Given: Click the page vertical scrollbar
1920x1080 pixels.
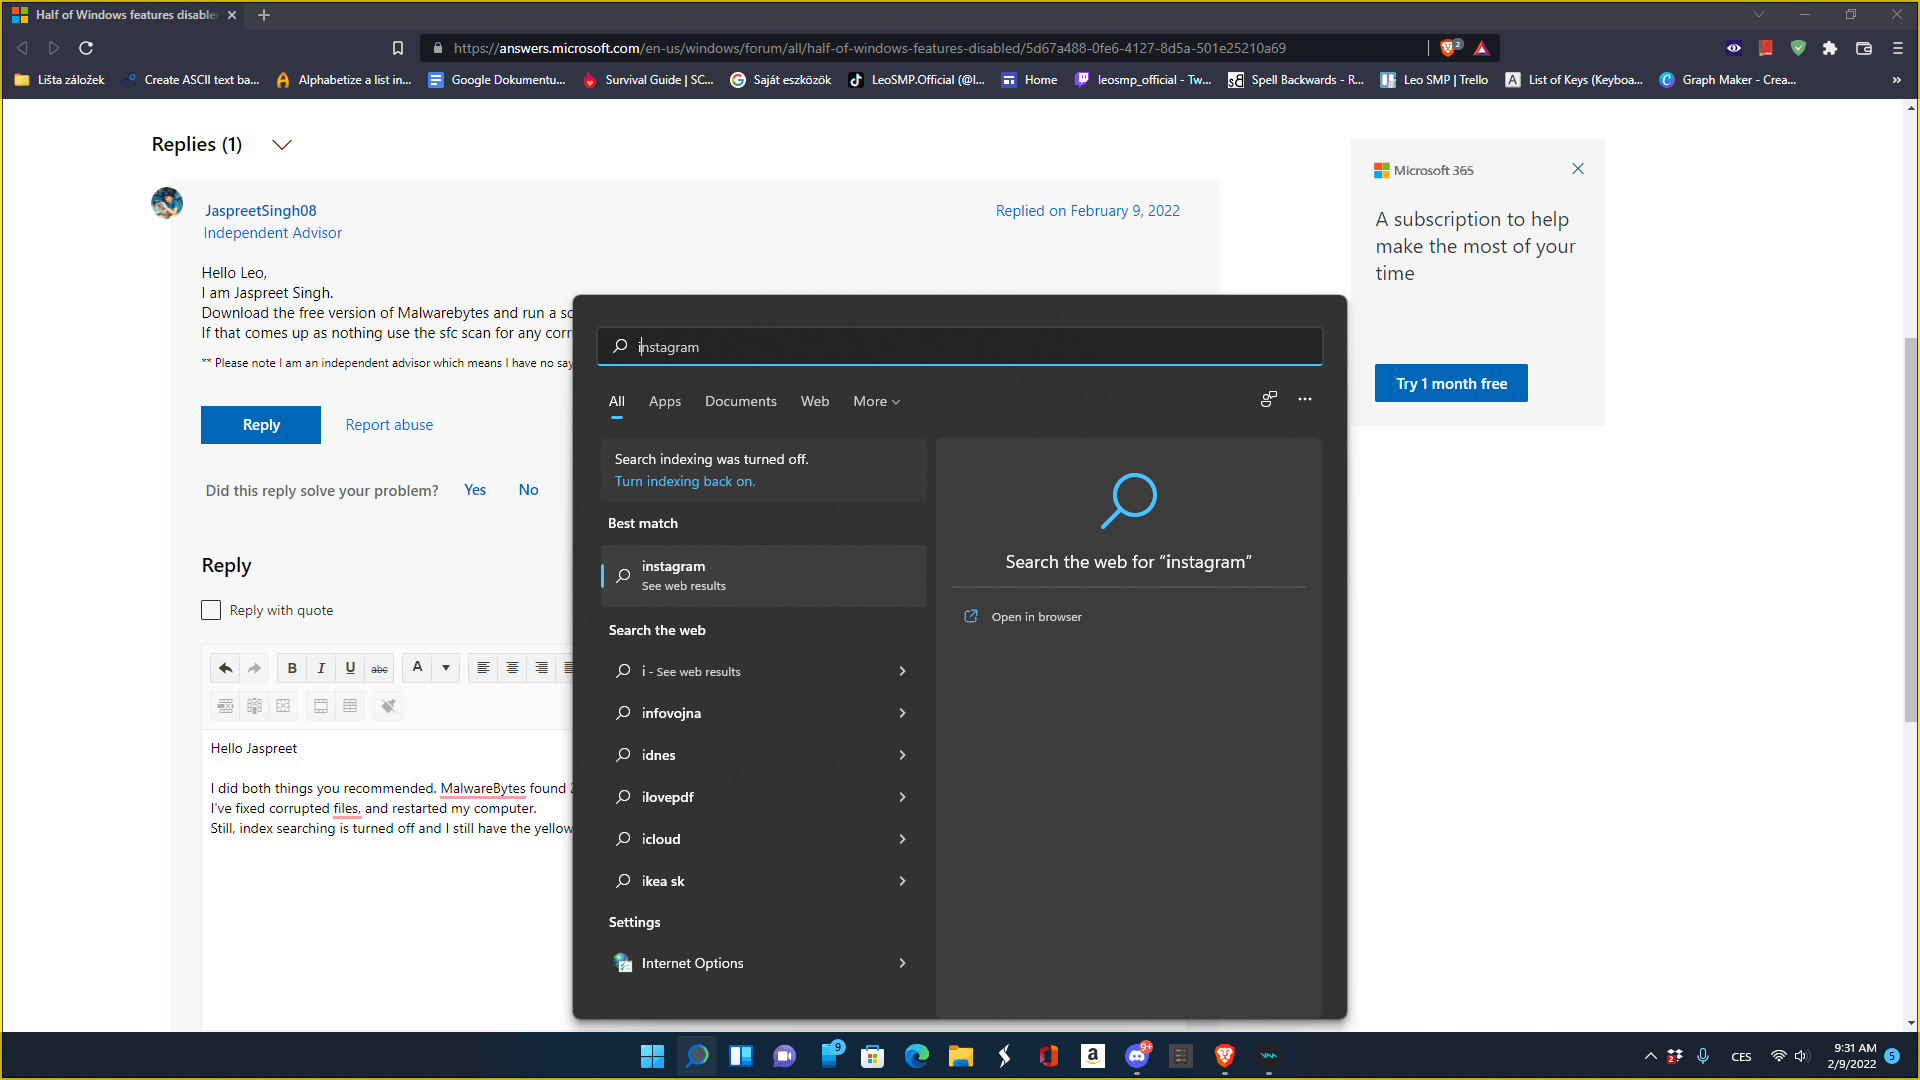Looking at the screenshot, I should pyautogui.click(x=1911, y=530).
